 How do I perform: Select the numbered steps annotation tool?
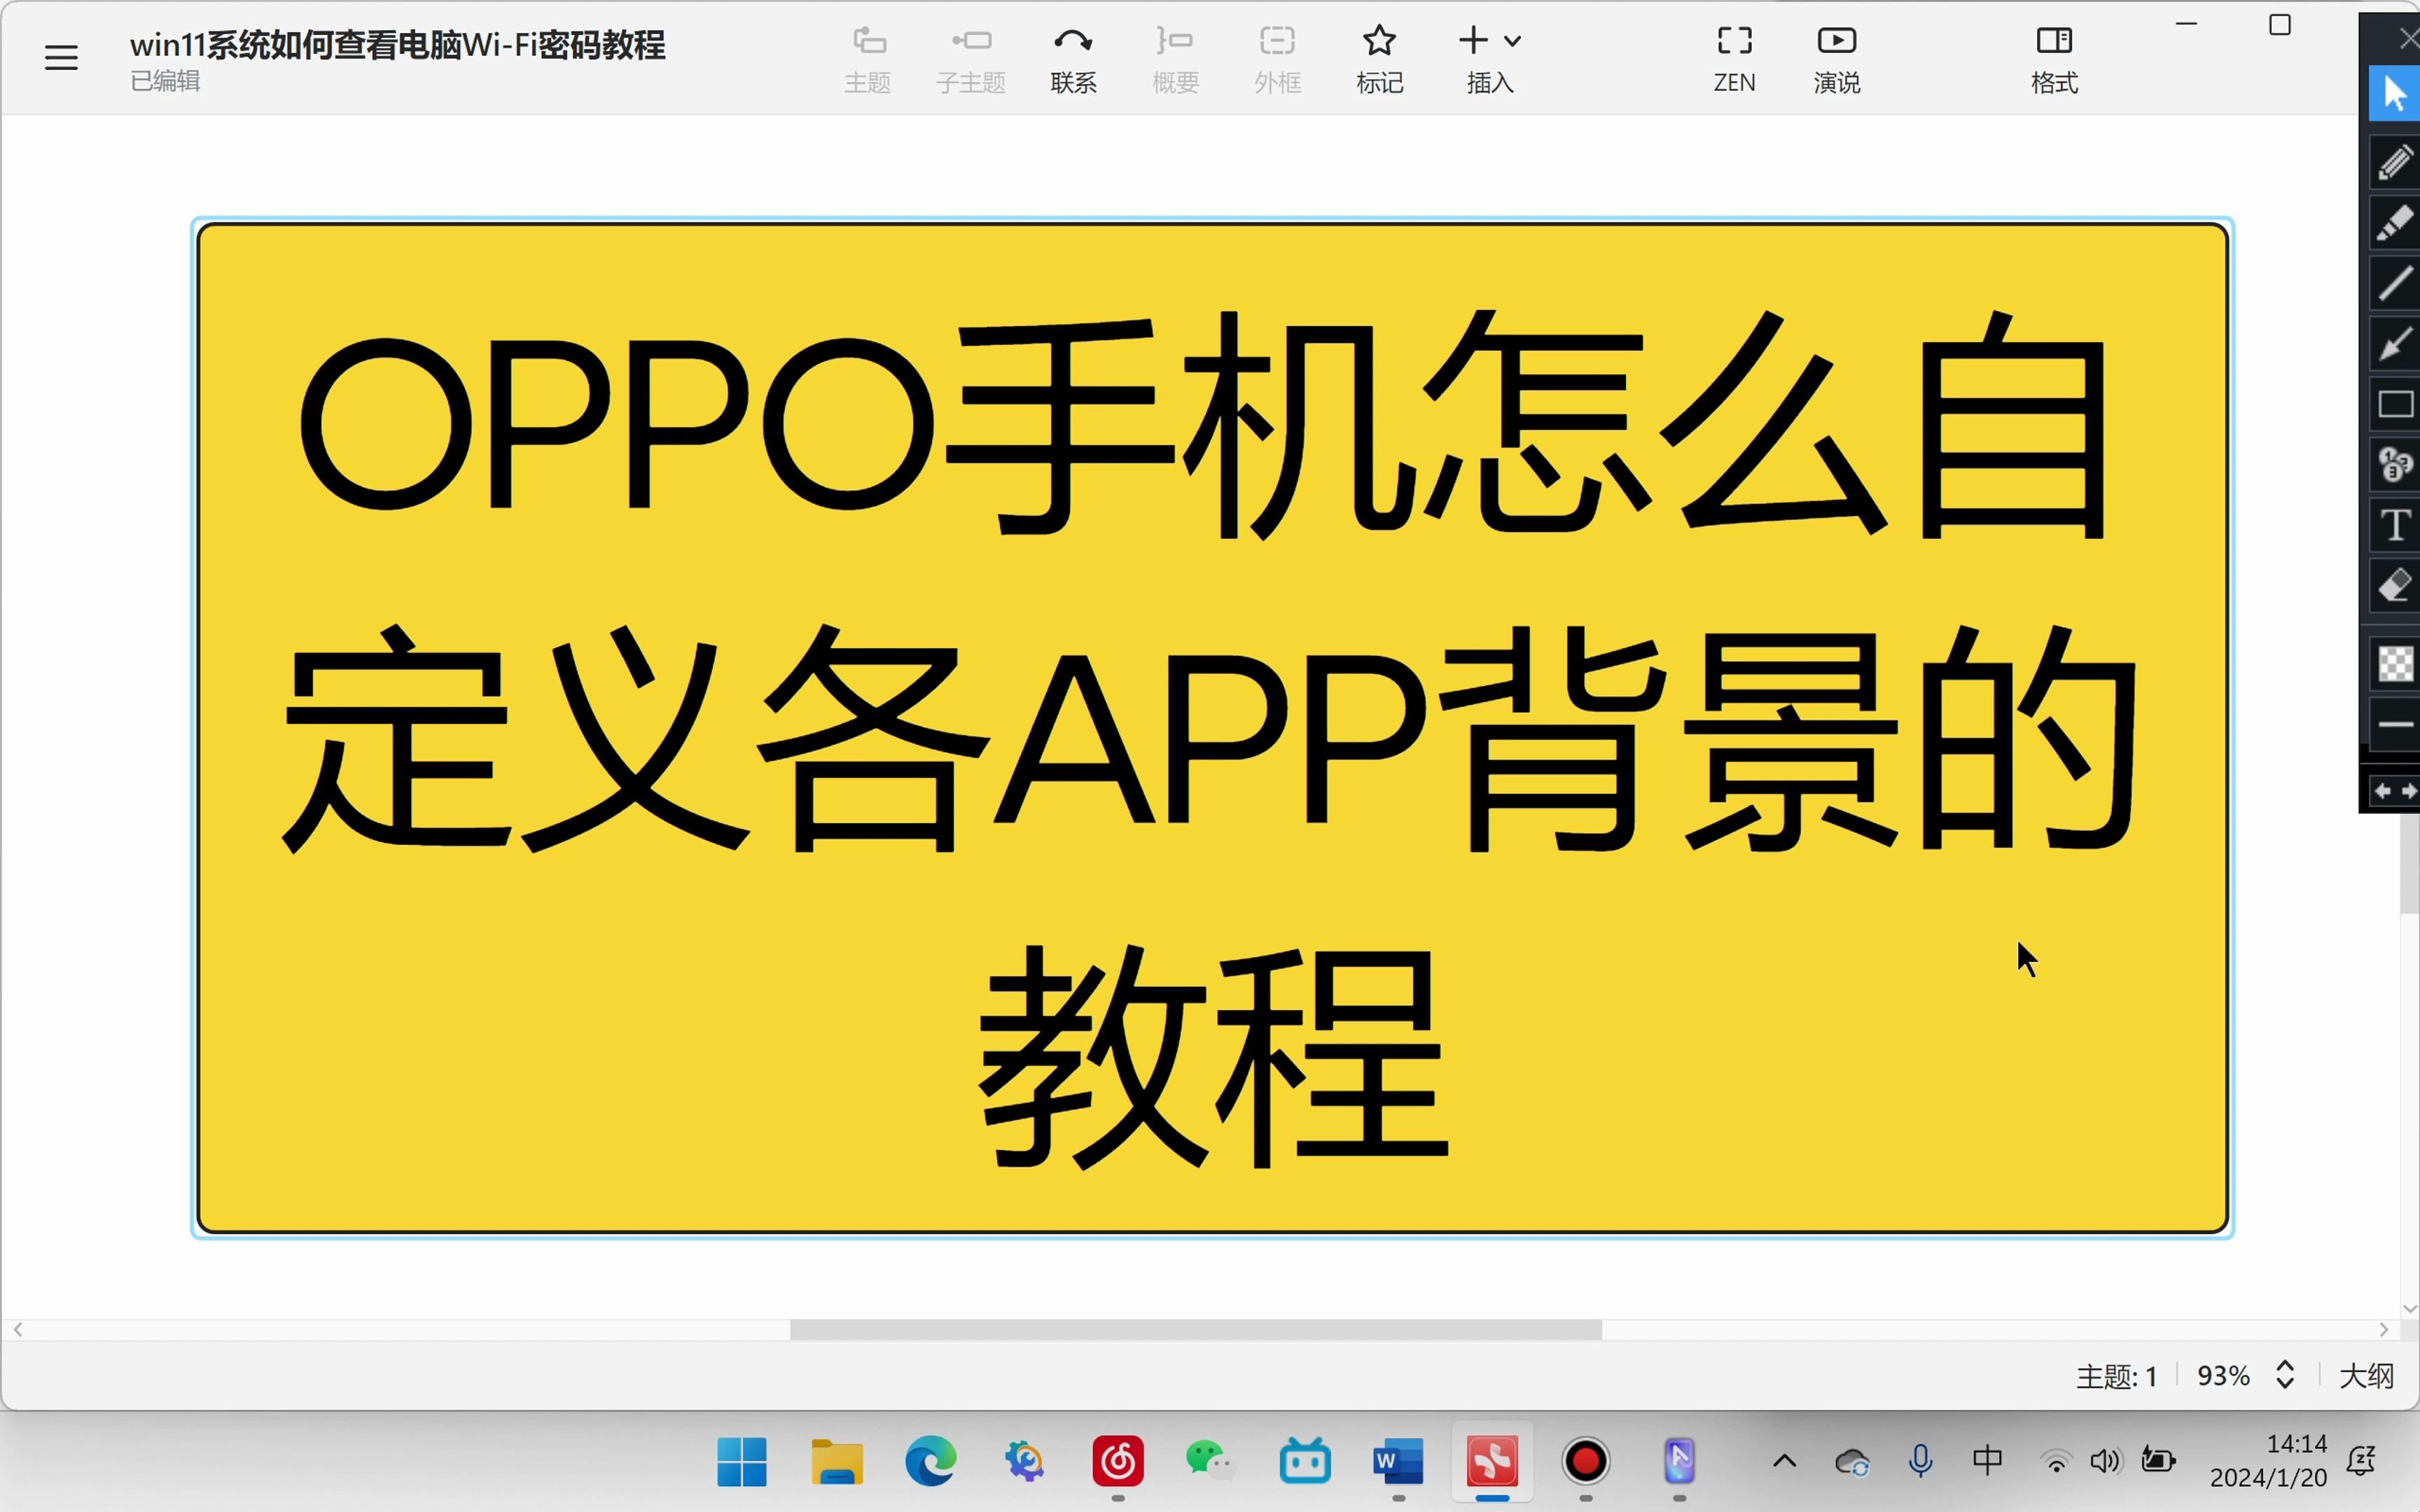point(2395,464)
